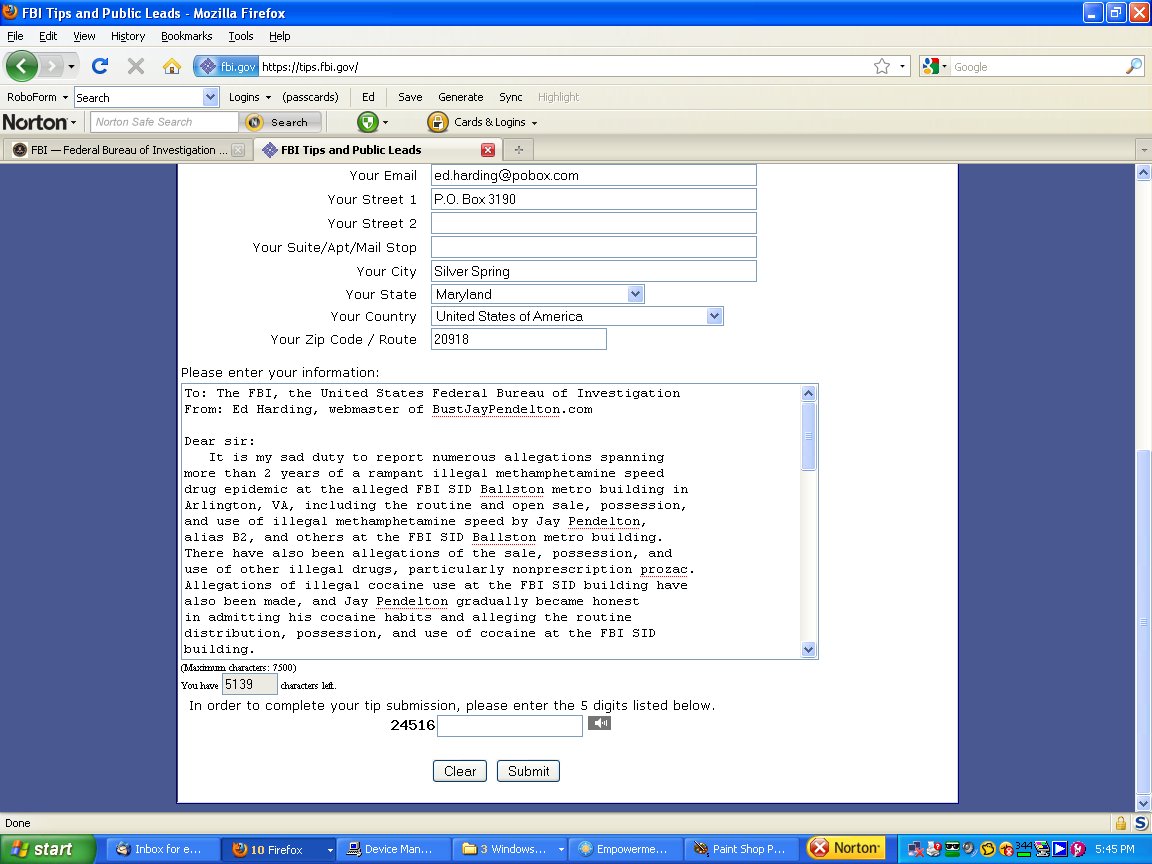Open the Tools menu
The height and width of the screenshot is (864, 1152).
point(240,36)
